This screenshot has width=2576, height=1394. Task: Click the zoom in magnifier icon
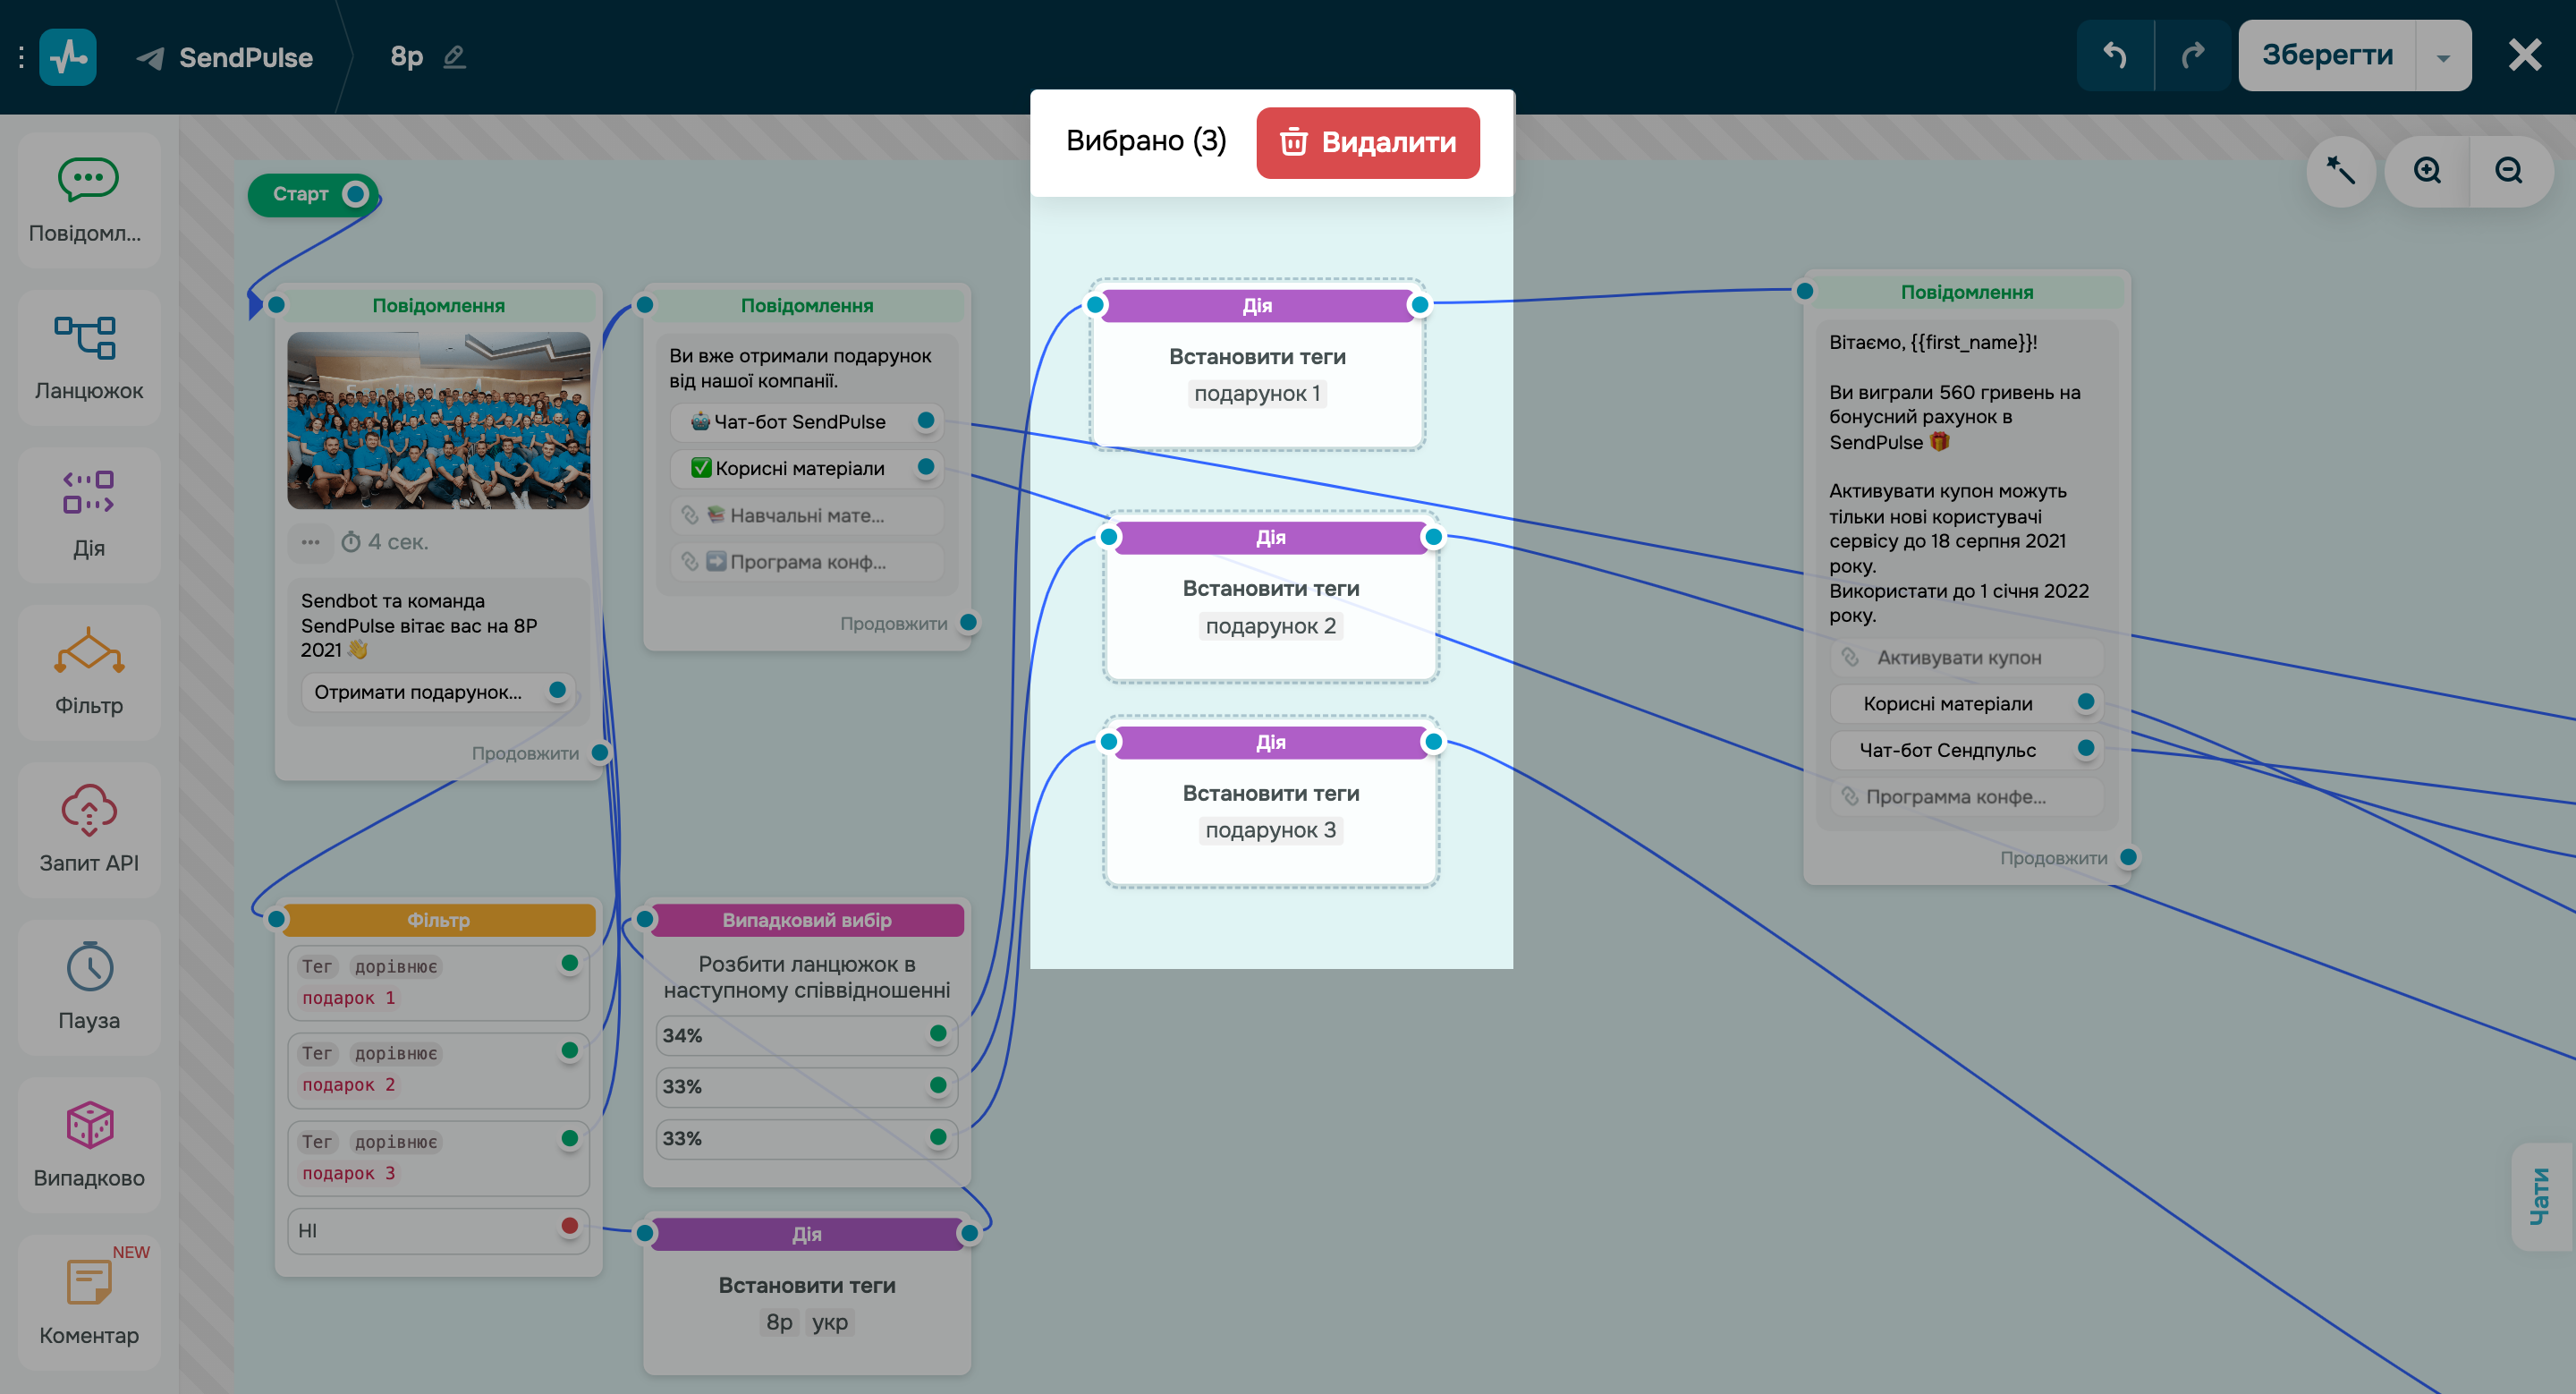point(2427,170)
